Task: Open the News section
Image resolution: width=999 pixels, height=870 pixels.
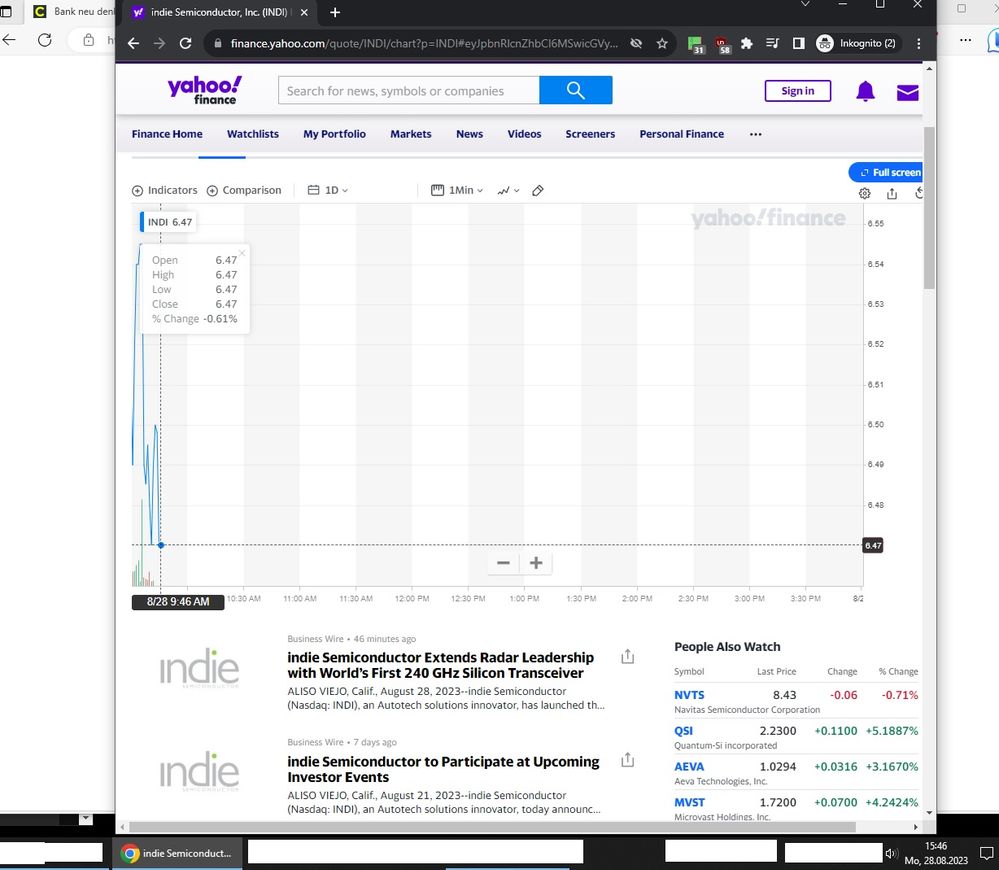Action: [x=470, y=134]
